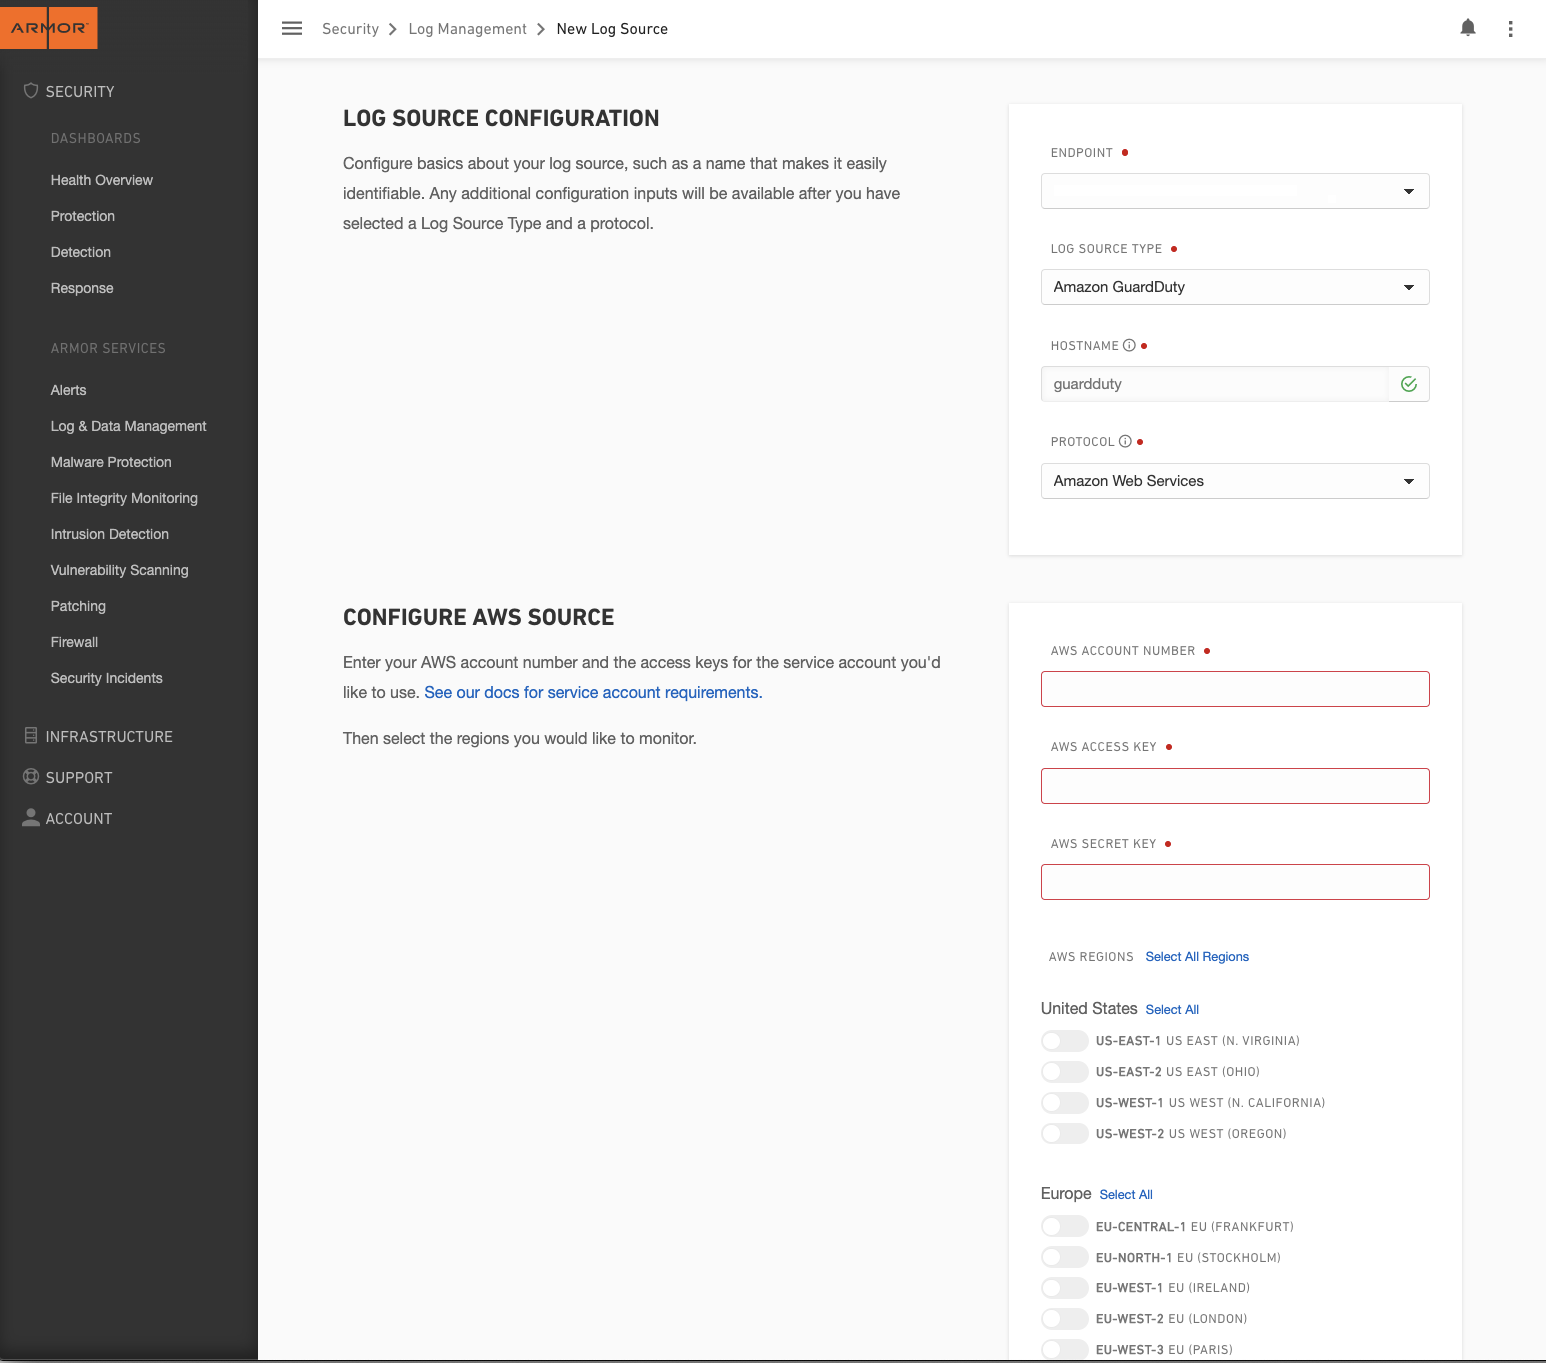Toggle the hamburger menu icon
The image size is (1546, 1363).
point(292,29)
